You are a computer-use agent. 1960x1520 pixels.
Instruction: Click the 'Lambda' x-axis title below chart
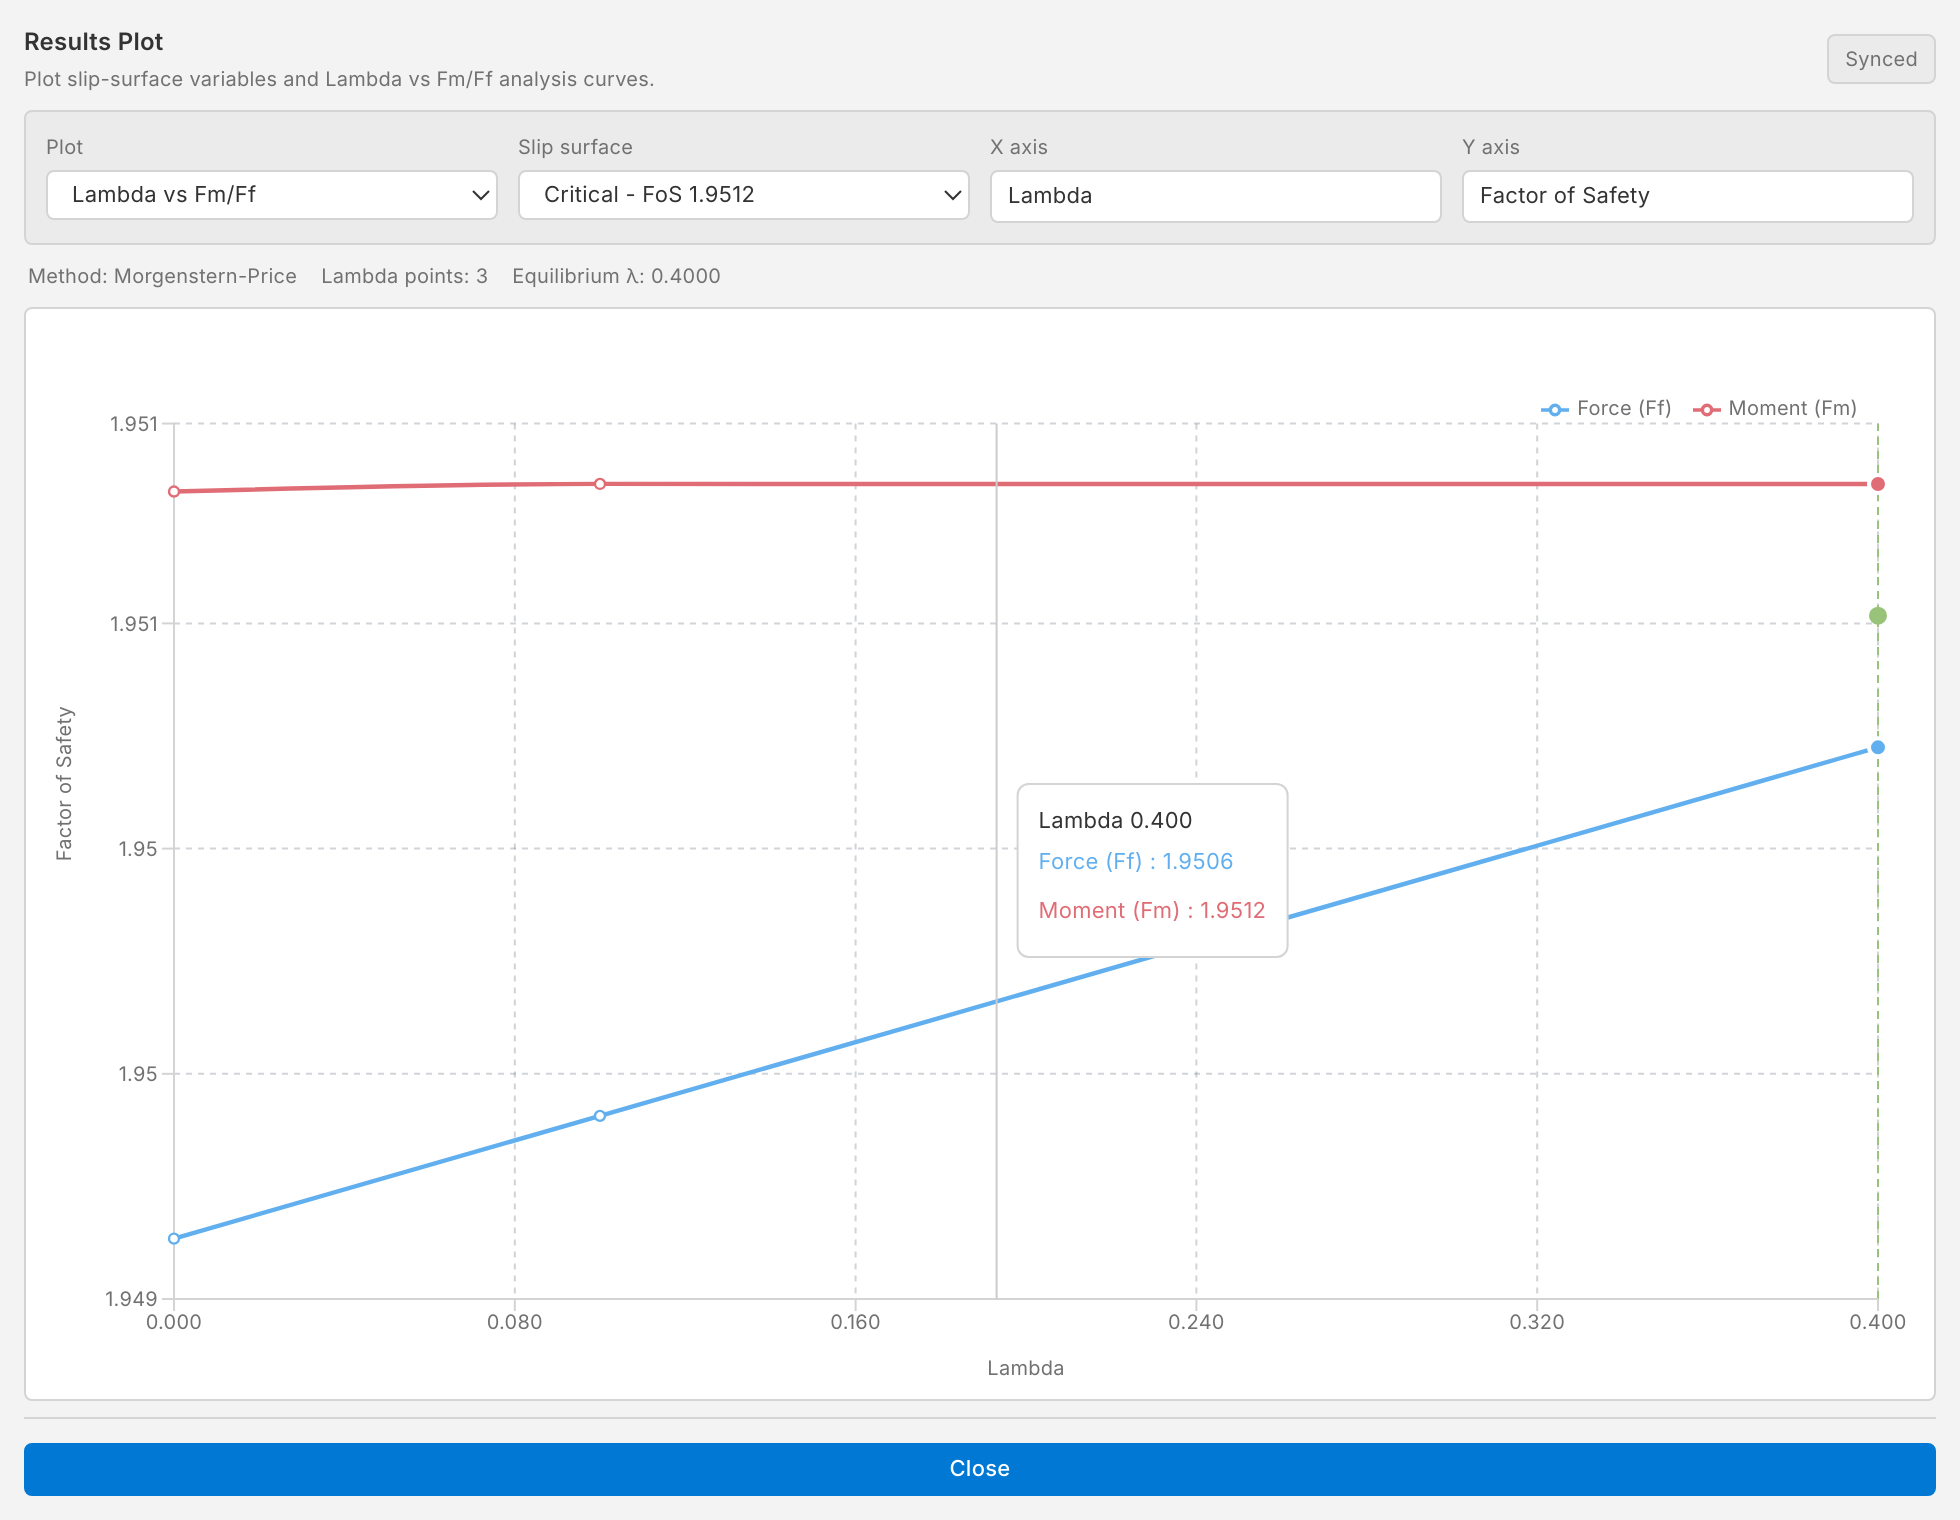pyautogui.click(x=1025, y=1368)
